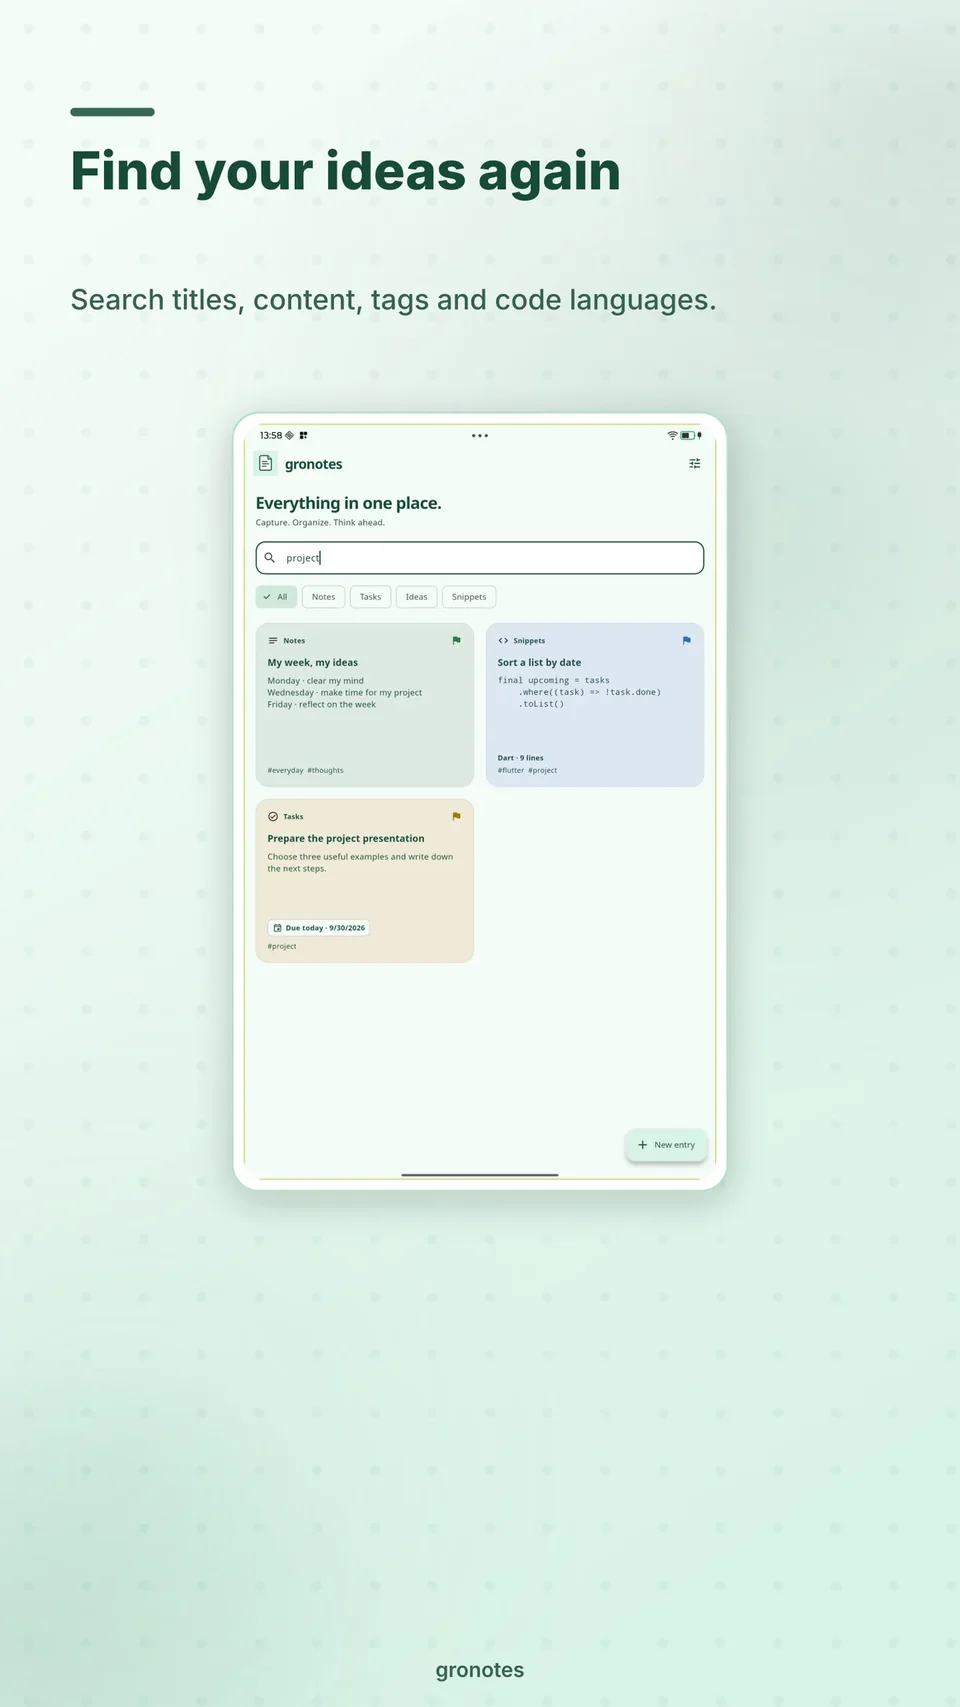Image resolution: width=960 pixels, height=1707 pixels.
Task: Click the #project tag on the snippet card
Action: coord(542,770)
